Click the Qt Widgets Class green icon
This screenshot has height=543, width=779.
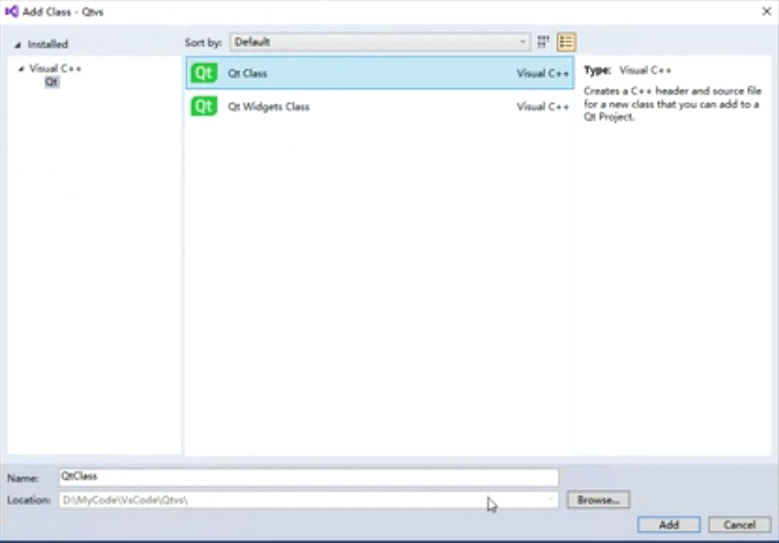point(204,106)
